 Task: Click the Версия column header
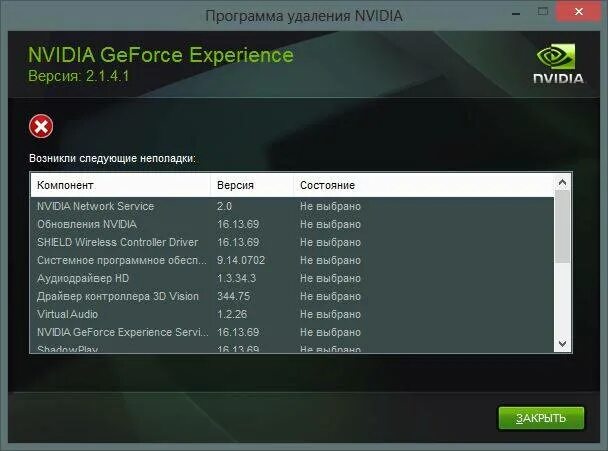tap(252, 185)
